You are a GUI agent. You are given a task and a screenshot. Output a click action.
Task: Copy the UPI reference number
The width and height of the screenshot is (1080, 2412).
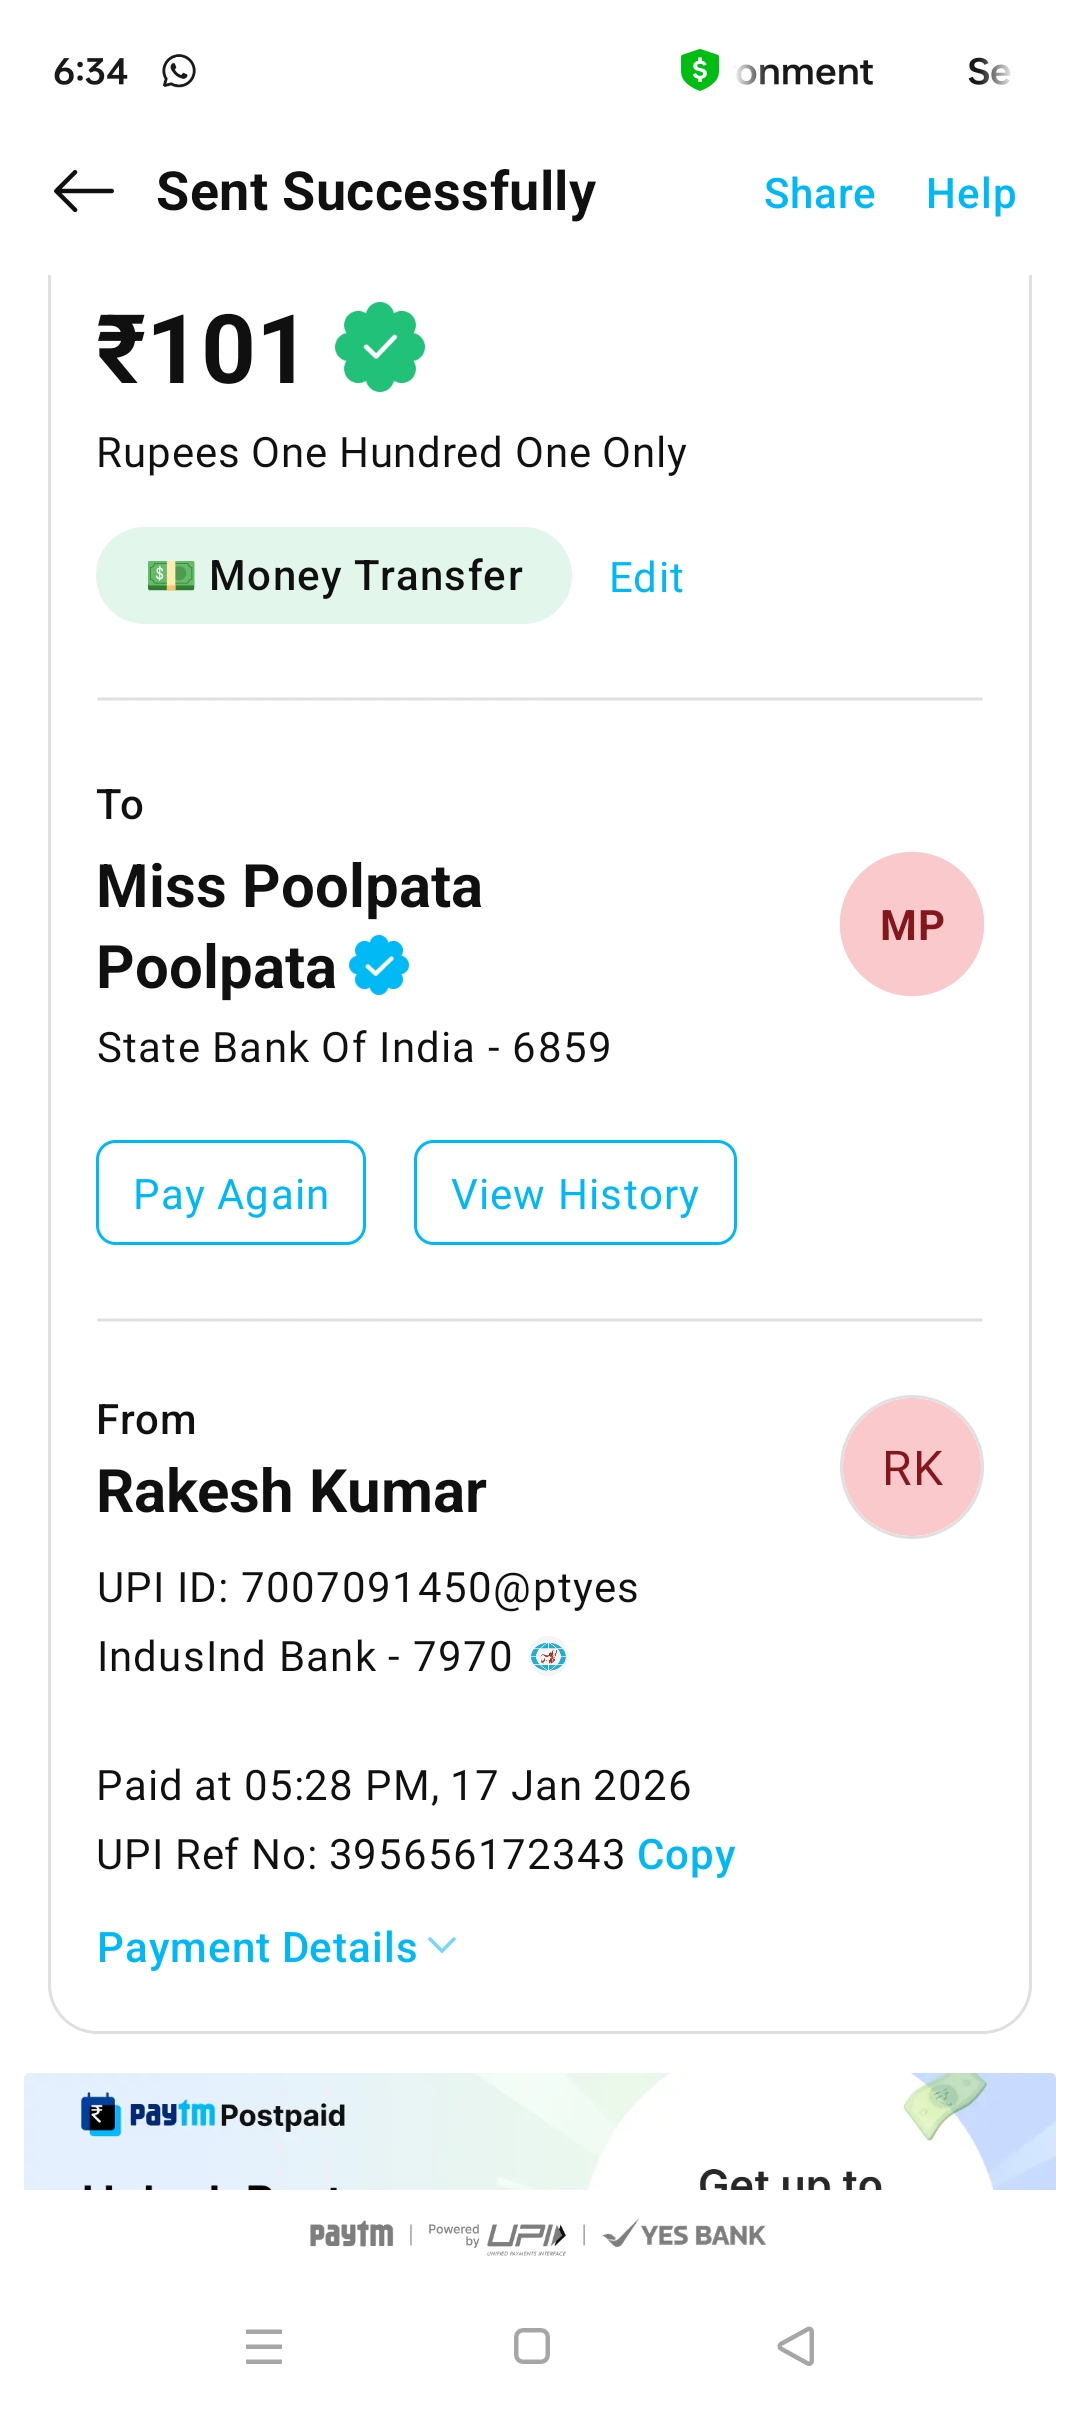tap(686, 1855)
